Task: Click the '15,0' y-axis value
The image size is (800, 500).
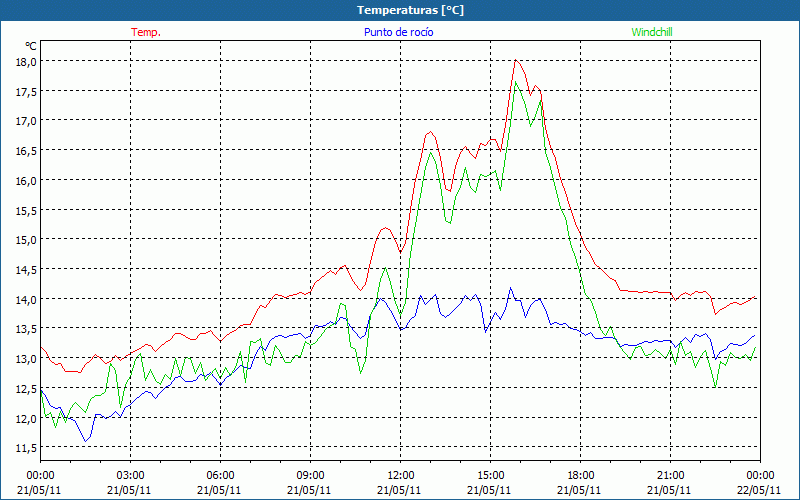Action: (x=27, y=240)
